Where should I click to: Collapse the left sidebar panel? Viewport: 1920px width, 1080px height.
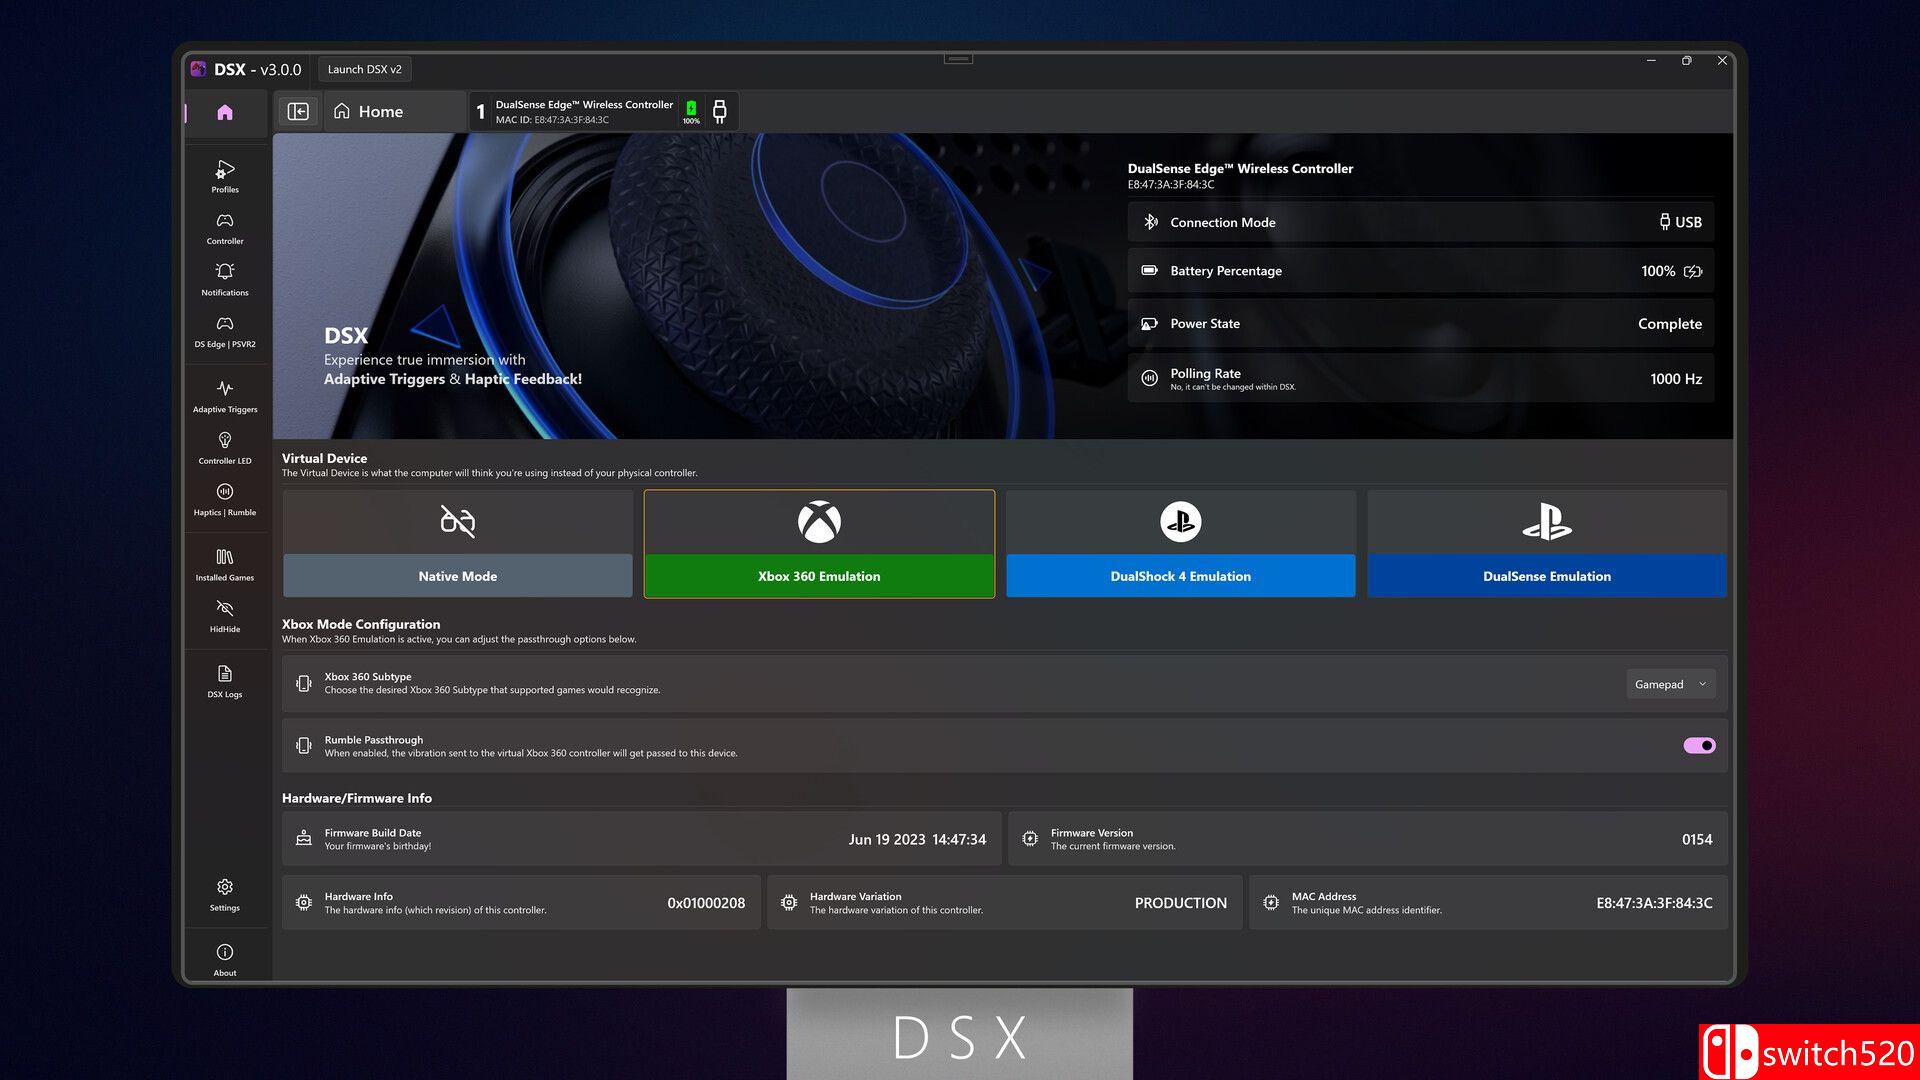click(298, 111)
